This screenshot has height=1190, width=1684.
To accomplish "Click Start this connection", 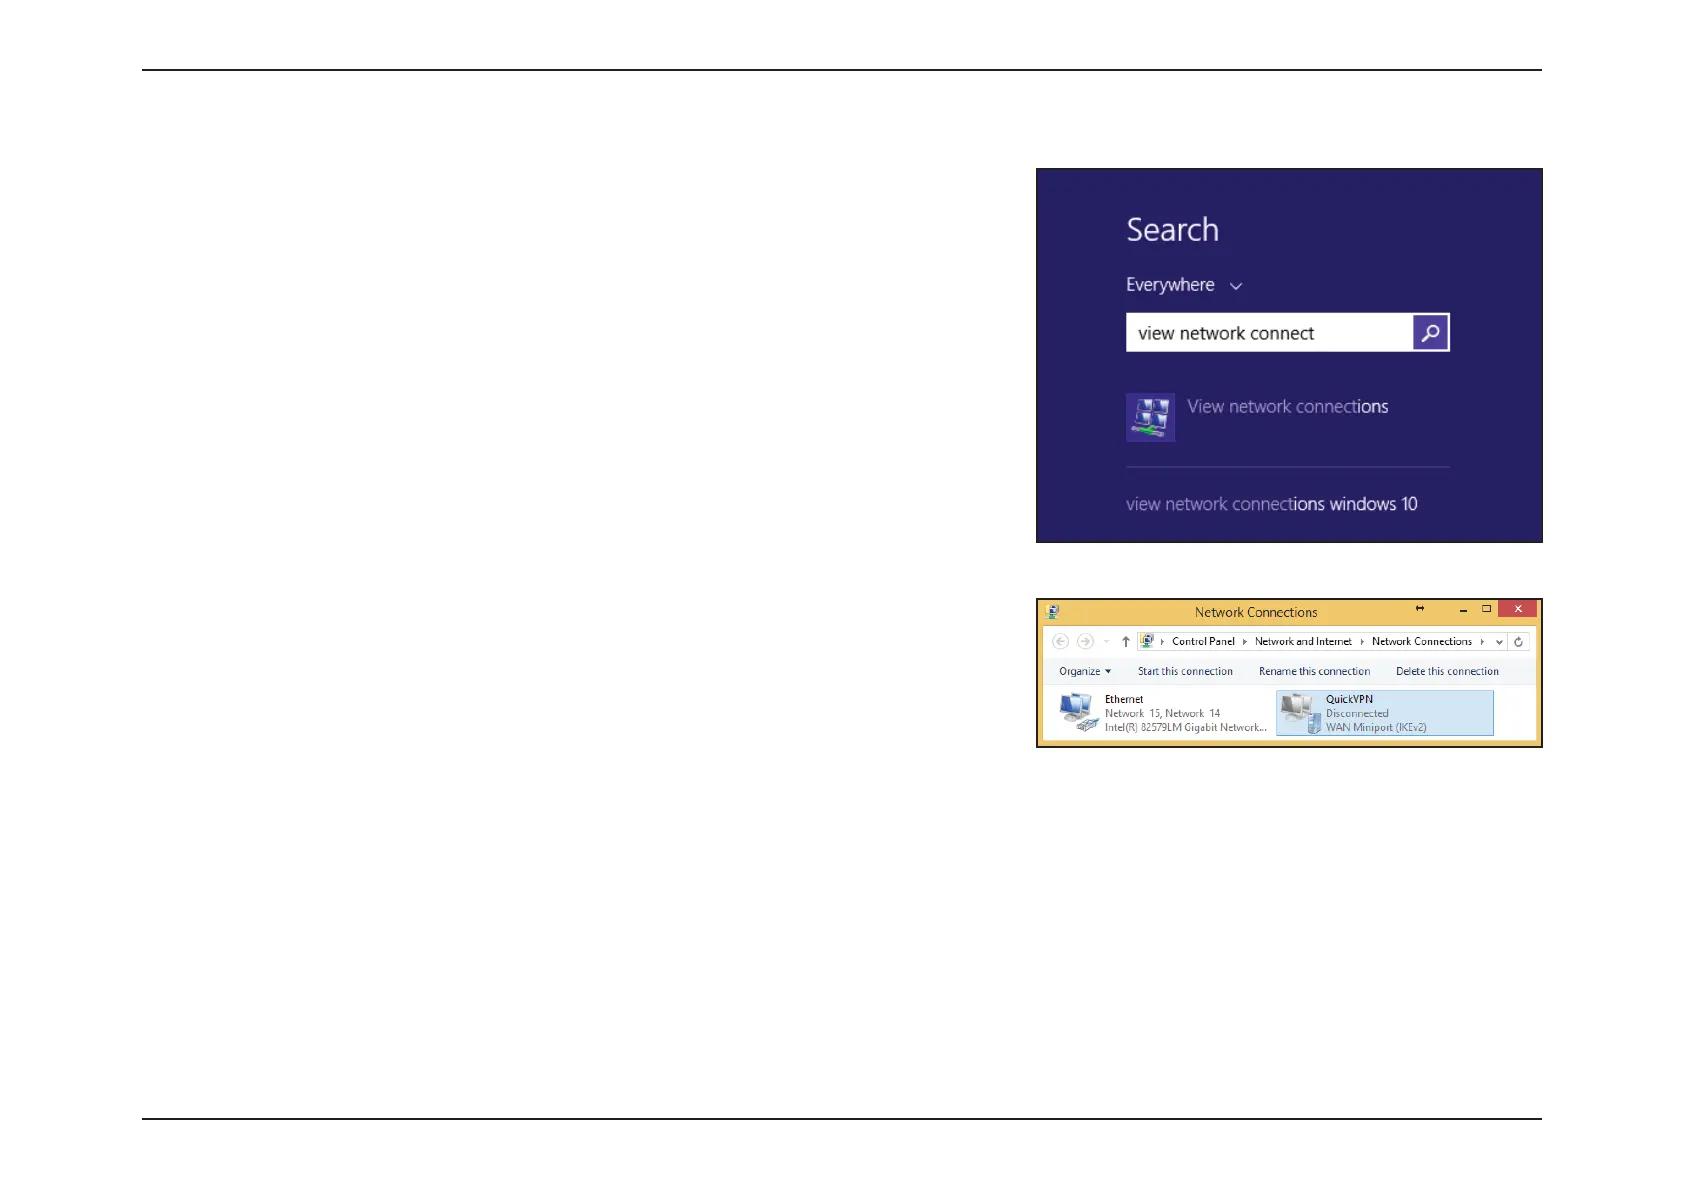I will pyautogui.click(x=1185, y=671).
